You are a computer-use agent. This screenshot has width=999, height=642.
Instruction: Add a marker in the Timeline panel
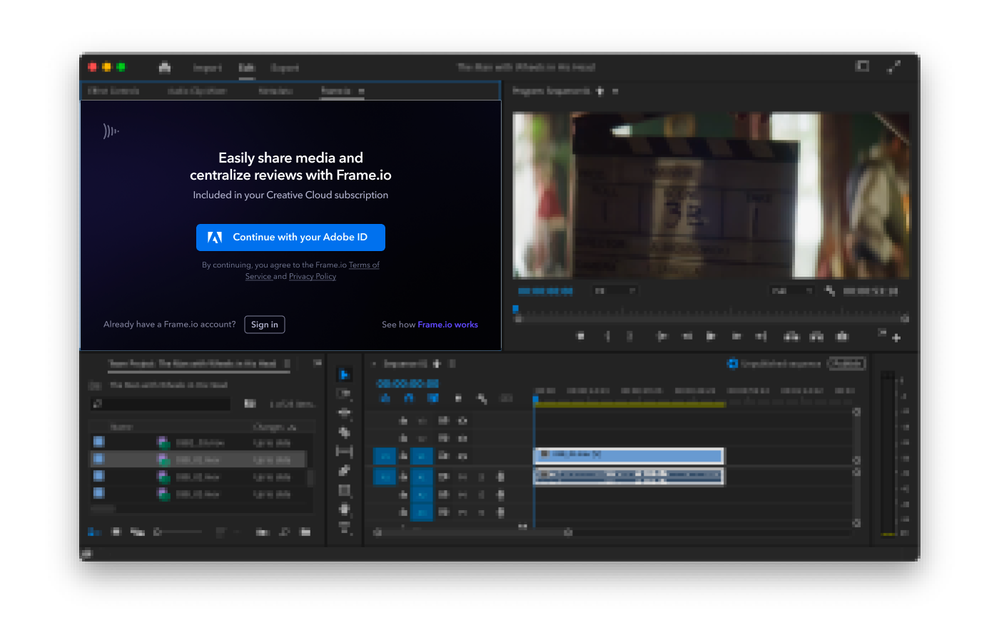[x=458, y=399]
